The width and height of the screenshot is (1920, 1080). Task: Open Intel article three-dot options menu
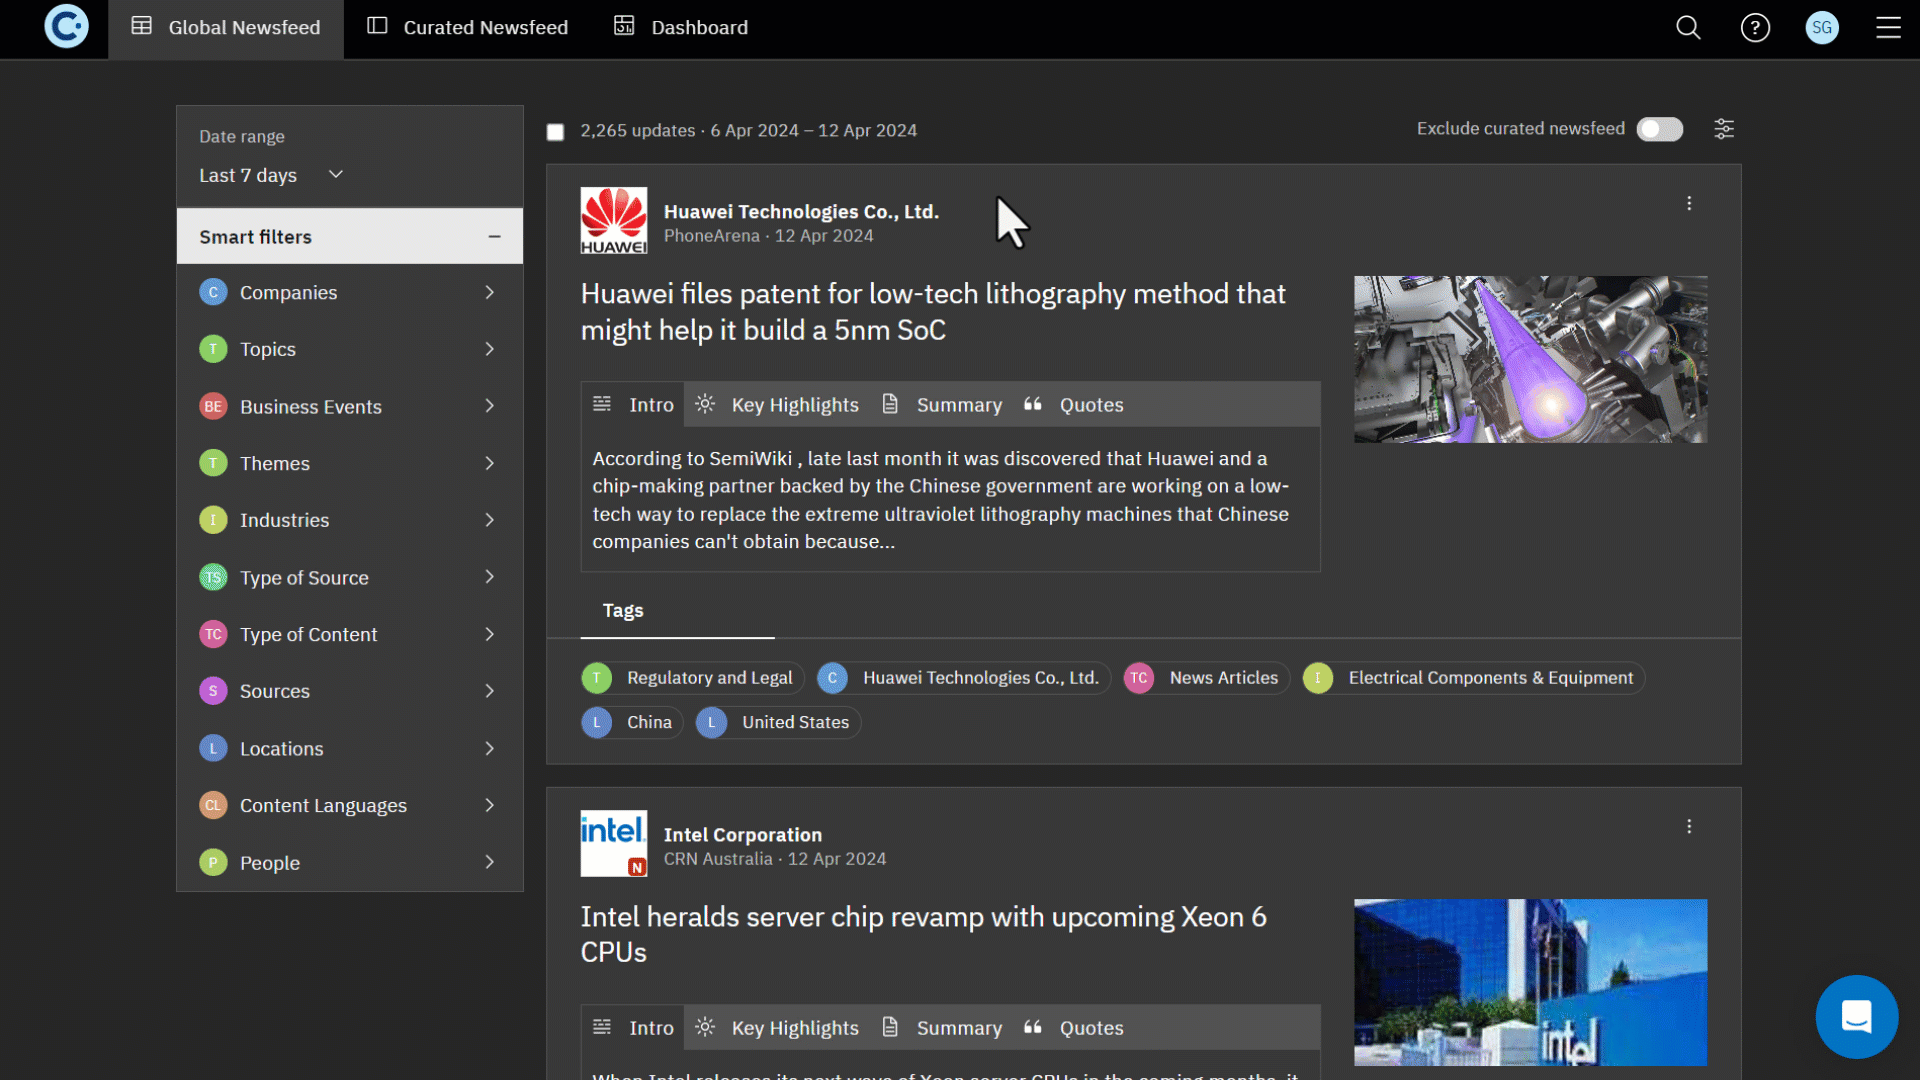(x=1689, y=826)
